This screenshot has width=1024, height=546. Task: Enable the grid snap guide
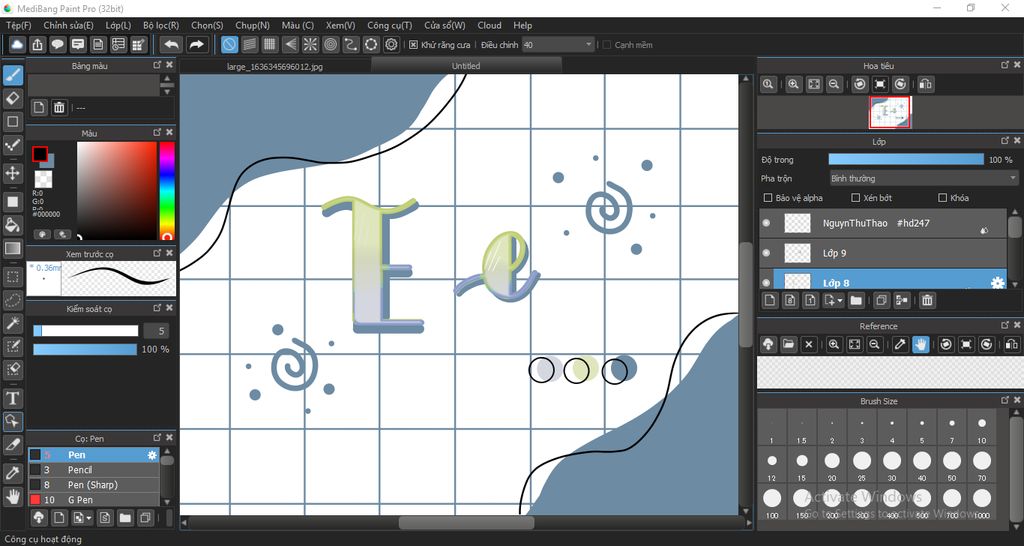(x=270, y=44)
